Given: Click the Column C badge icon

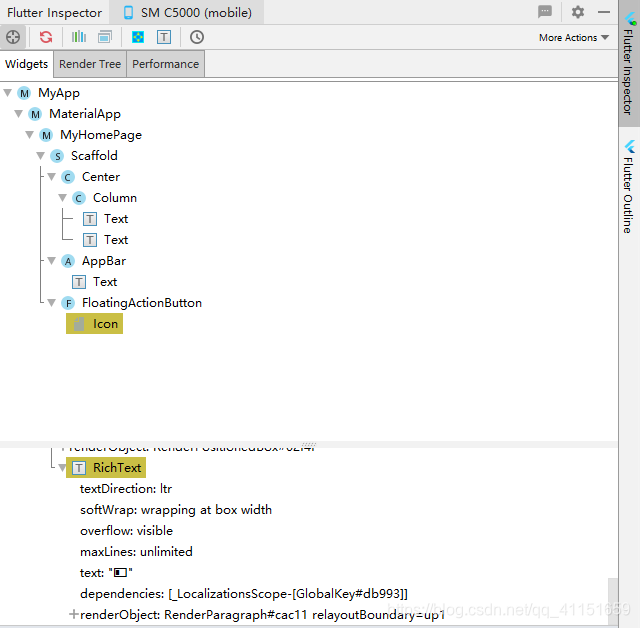Looking at the screenshot, I should coord(79,198).
